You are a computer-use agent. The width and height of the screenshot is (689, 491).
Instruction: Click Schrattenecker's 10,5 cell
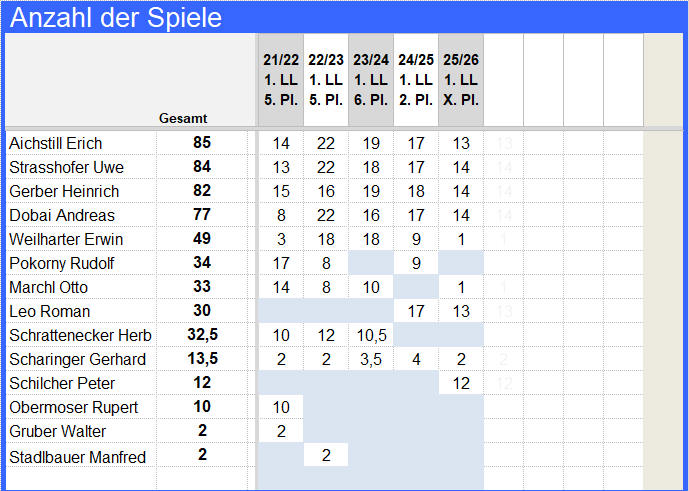click(x=371, y=335)
